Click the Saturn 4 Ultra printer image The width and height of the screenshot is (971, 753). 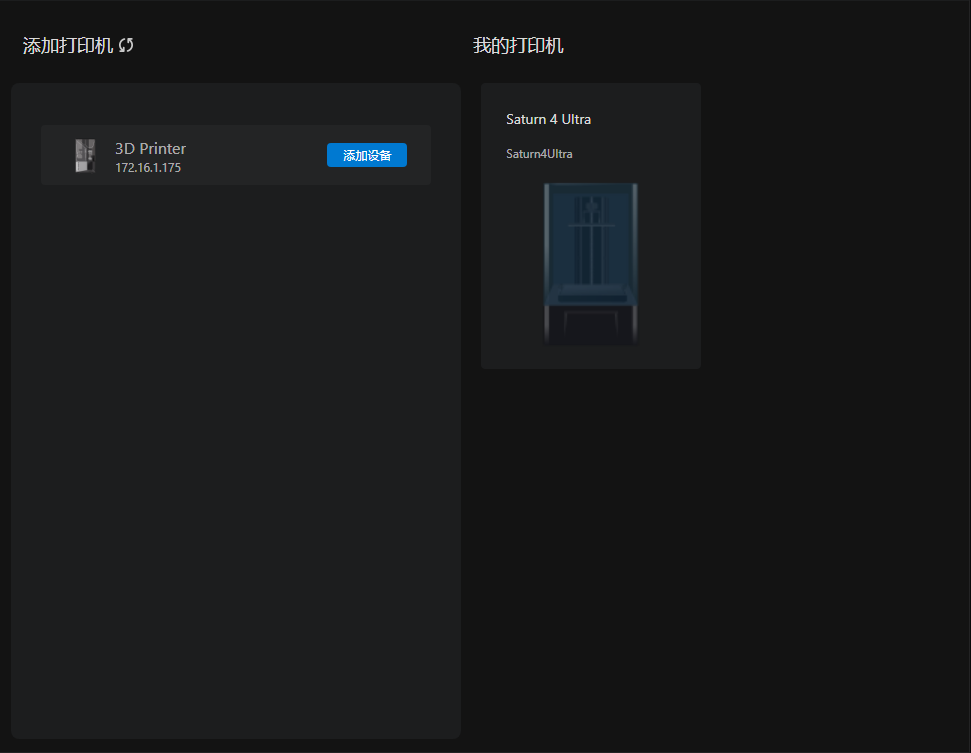(590, 263)
